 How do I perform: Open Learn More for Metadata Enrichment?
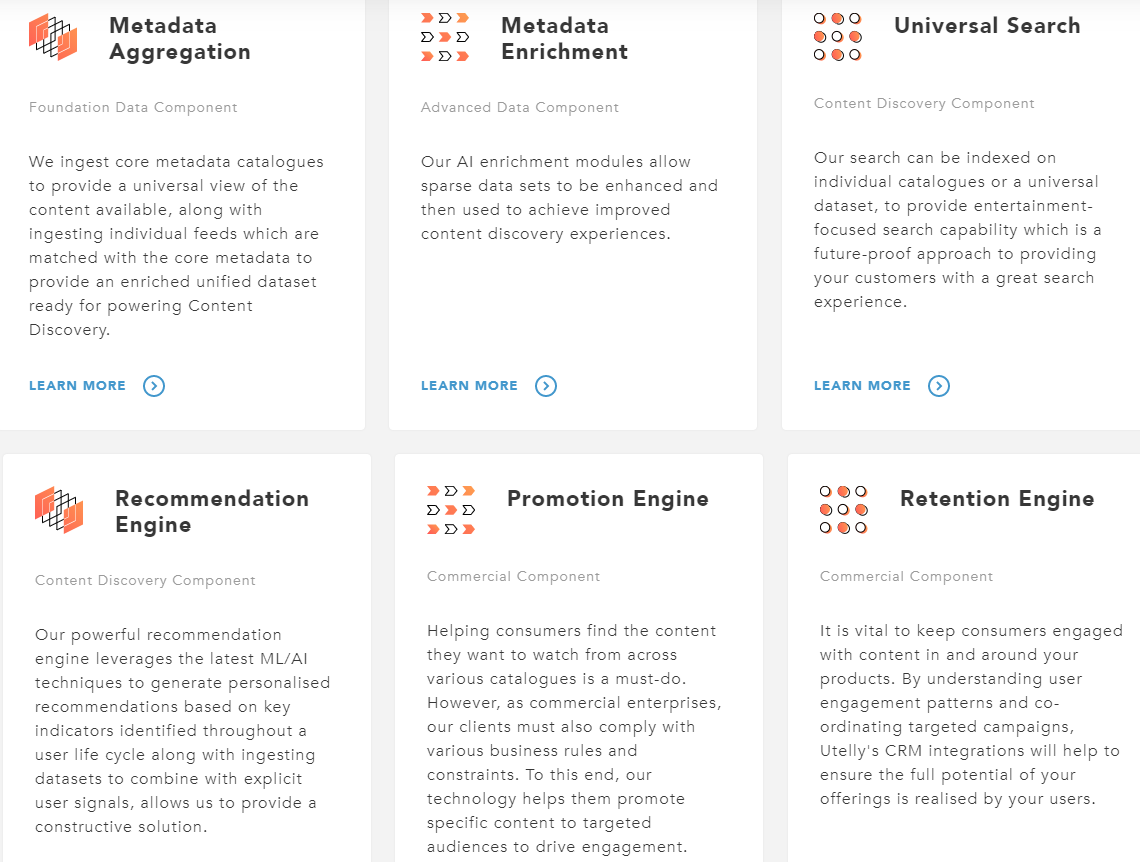click(470, 386)
